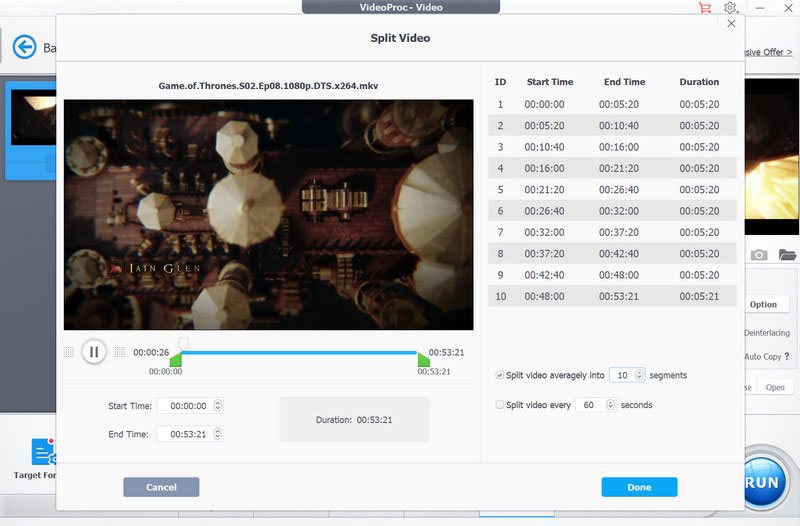Screen dimensions: 800x526
Task: Click the Start Time column header
Action: [x=550, y=82]
